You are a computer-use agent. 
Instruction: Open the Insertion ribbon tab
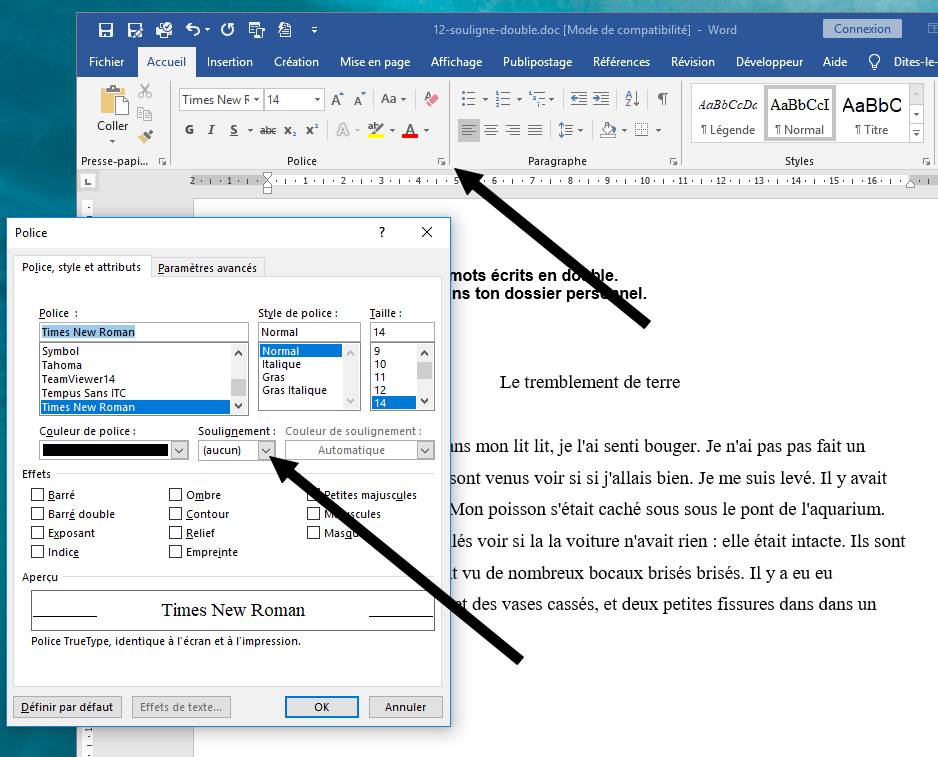pyautogui.click(x=230, y=62)
